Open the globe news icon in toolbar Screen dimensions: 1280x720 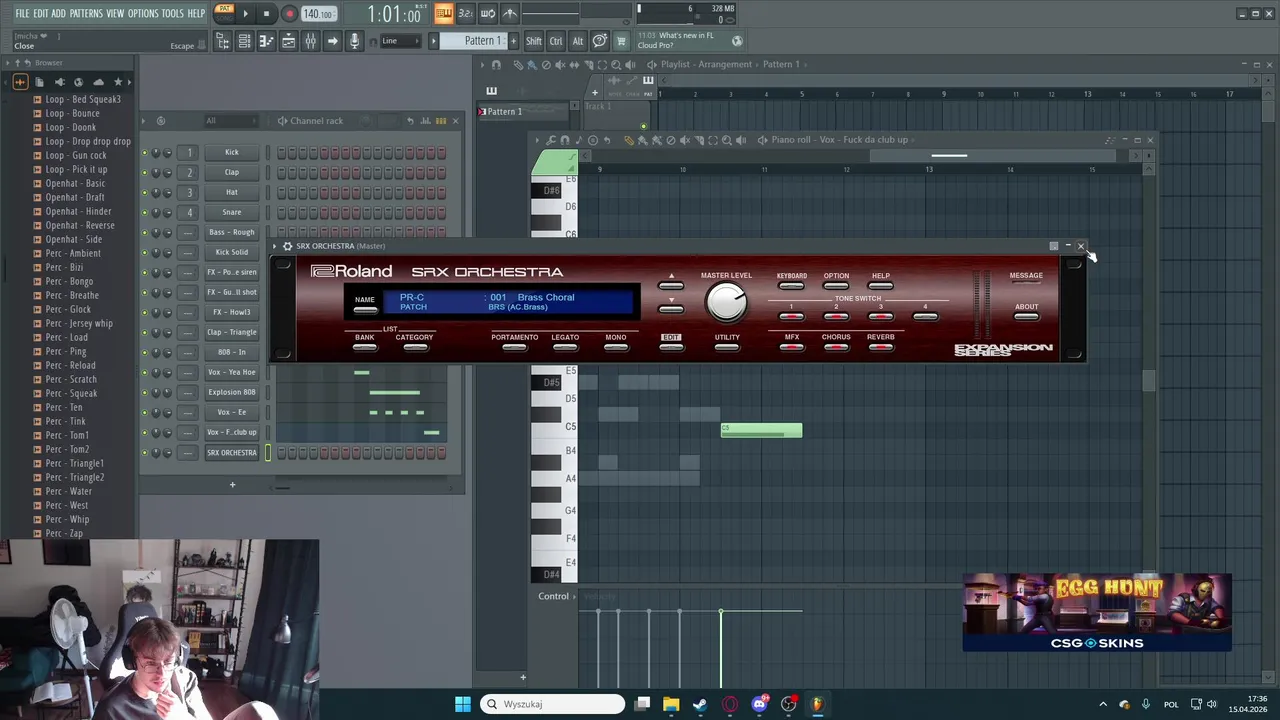[737, 41]
